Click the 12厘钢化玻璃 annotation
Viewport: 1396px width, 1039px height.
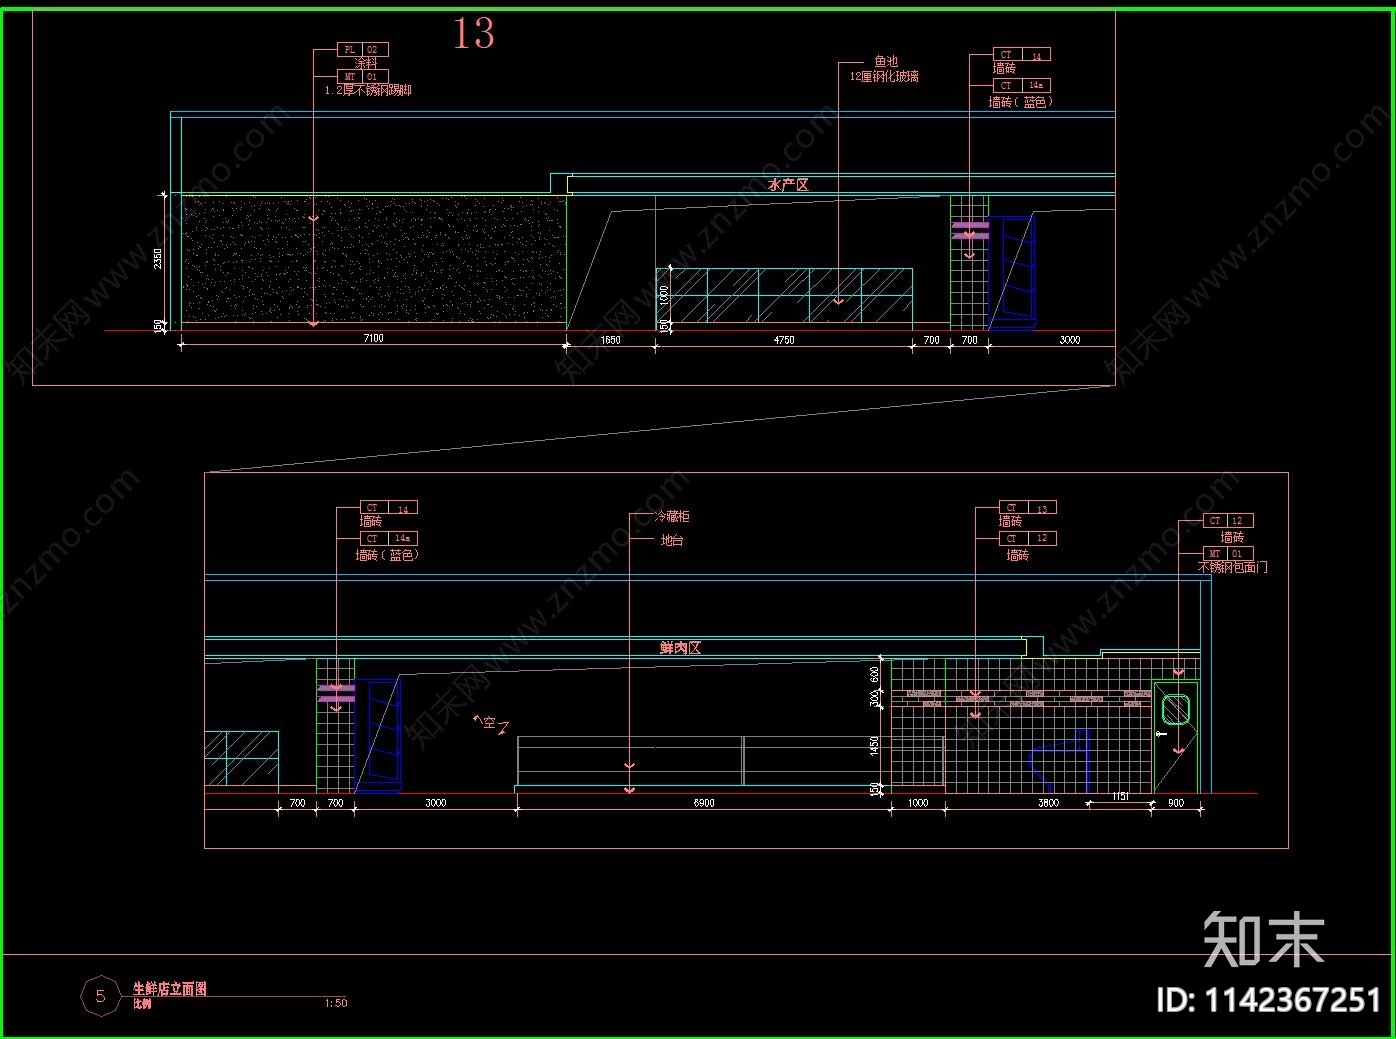(x=884, y=77)
